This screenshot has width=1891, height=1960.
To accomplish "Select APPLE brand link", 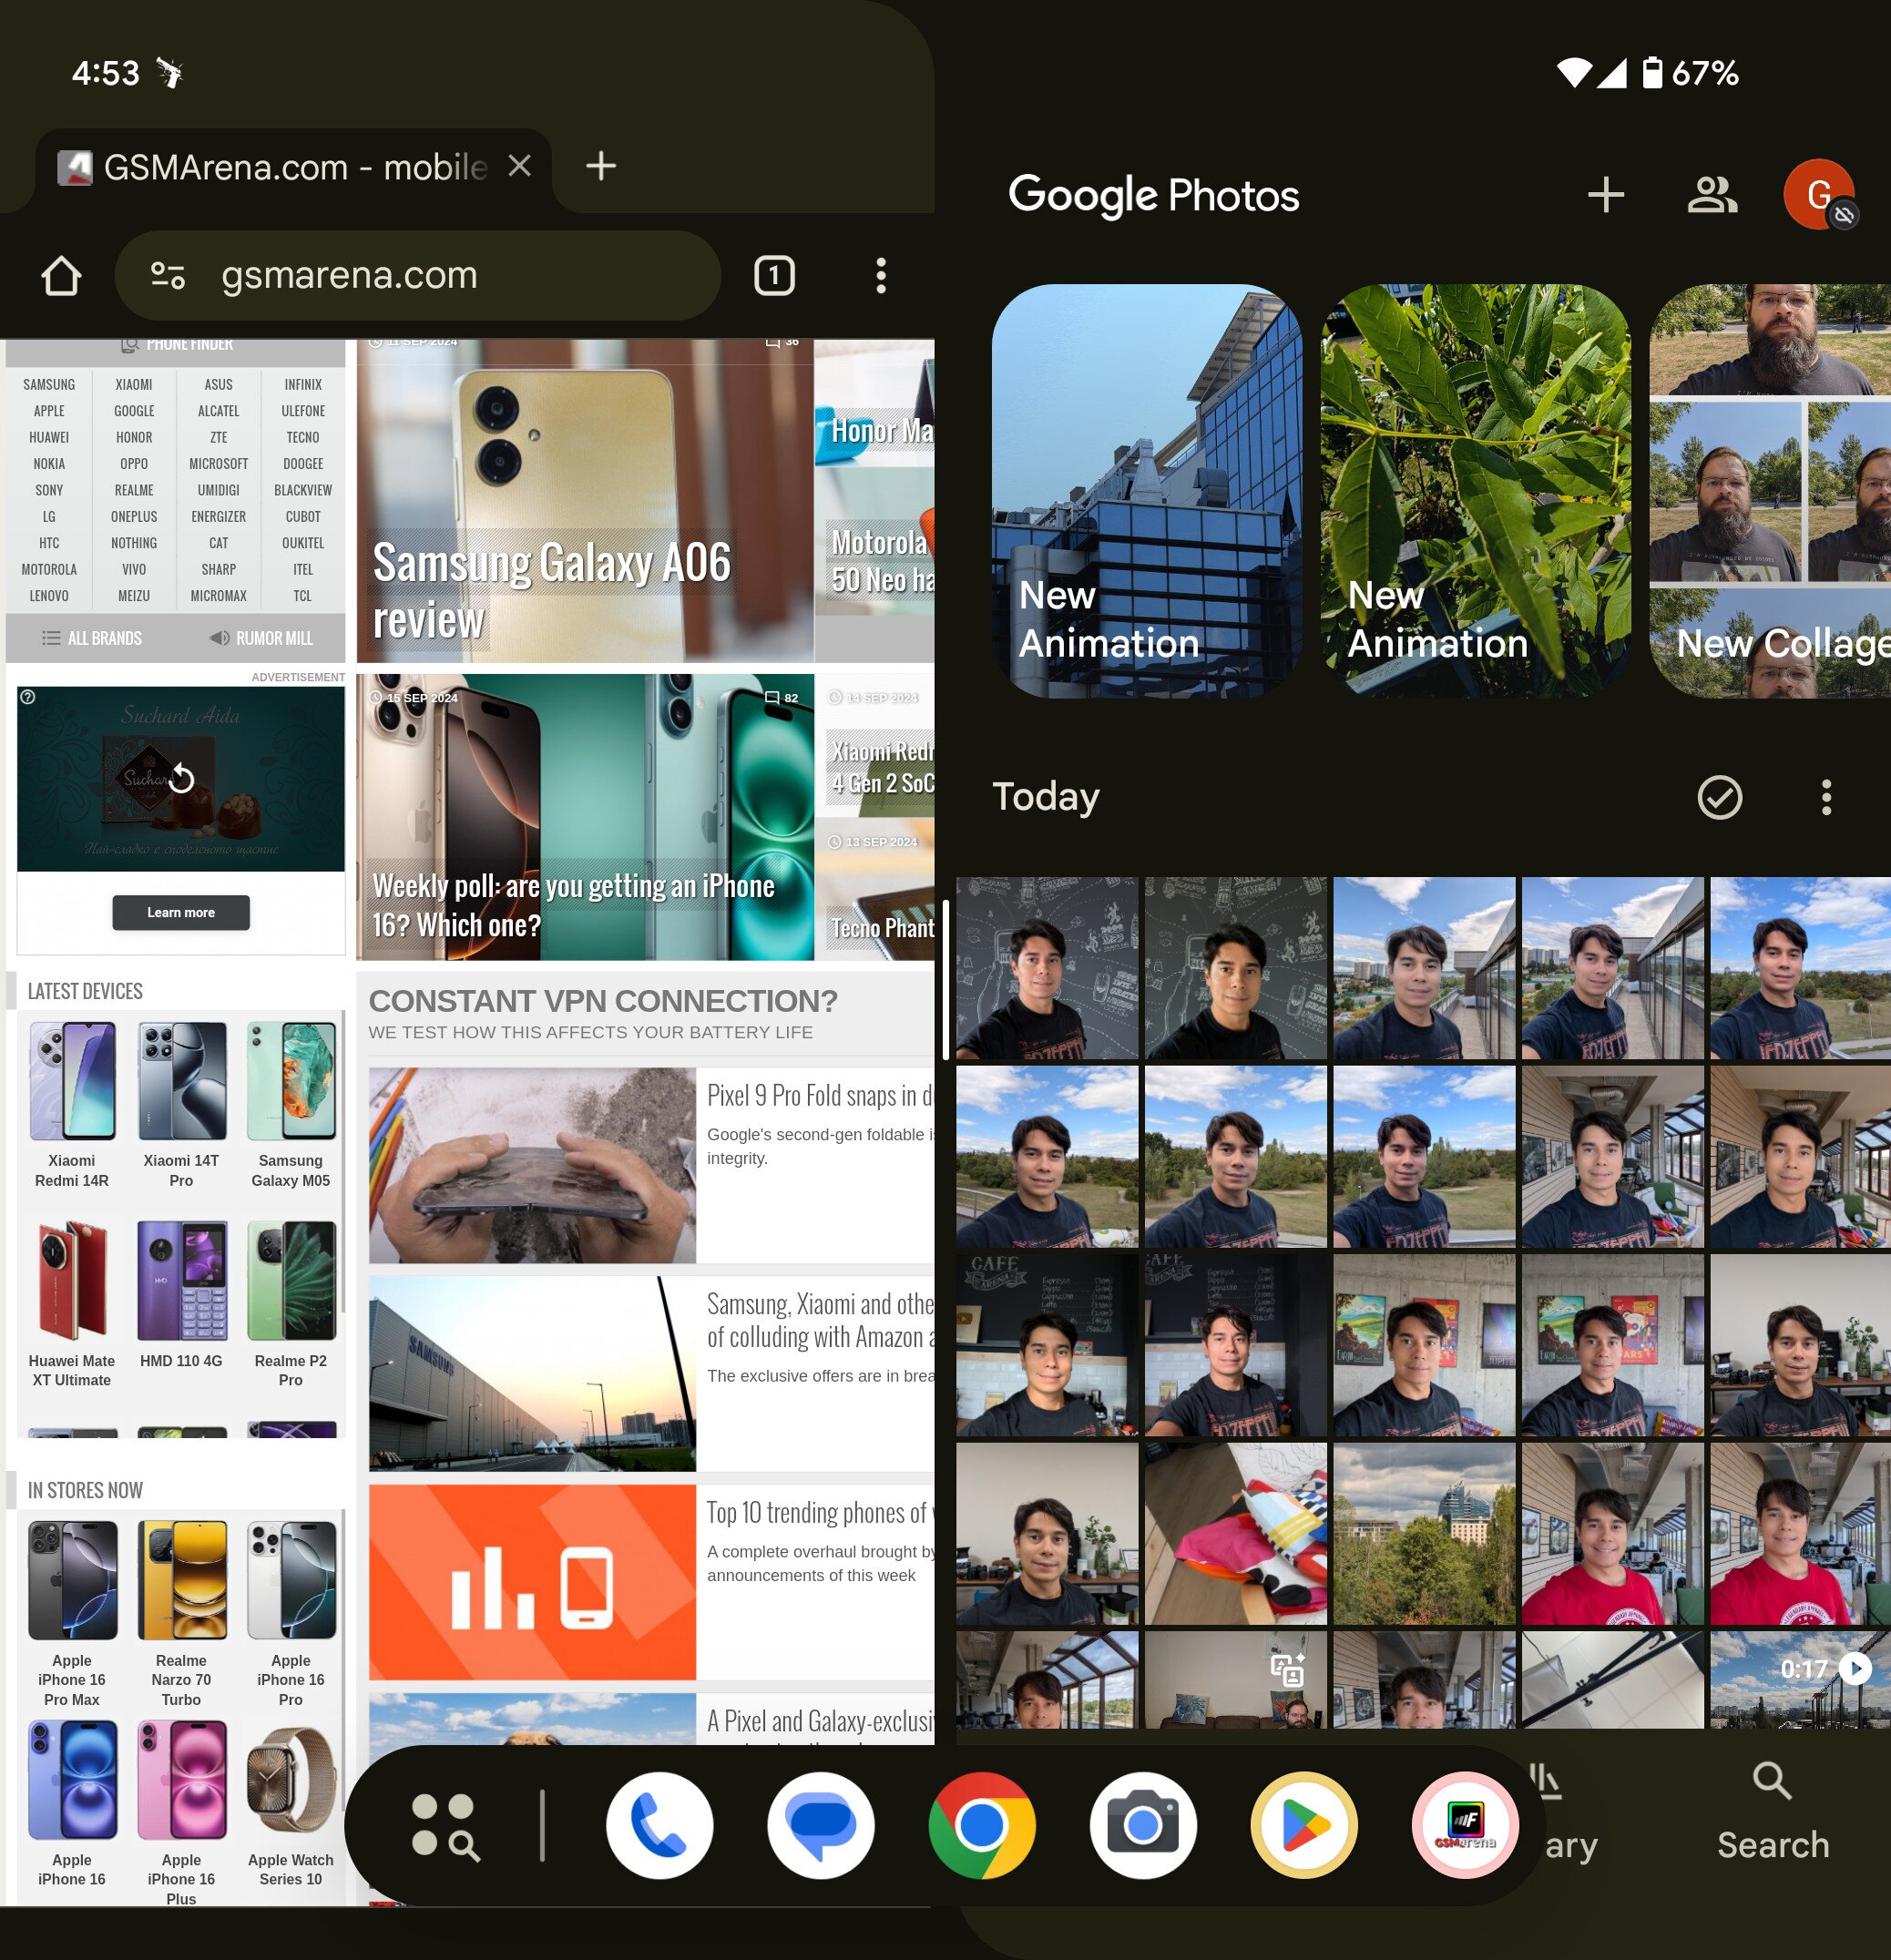I will point(49,411).
